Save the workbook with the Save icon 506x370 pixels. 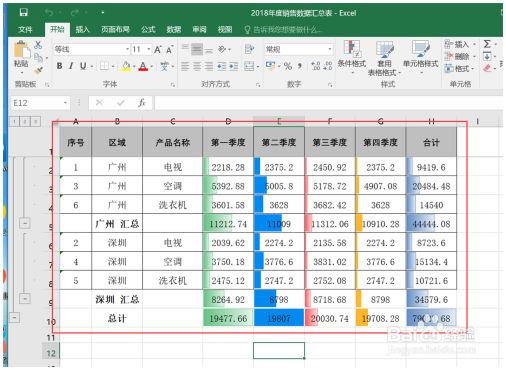pyautogui.click(x=24, y=13)
